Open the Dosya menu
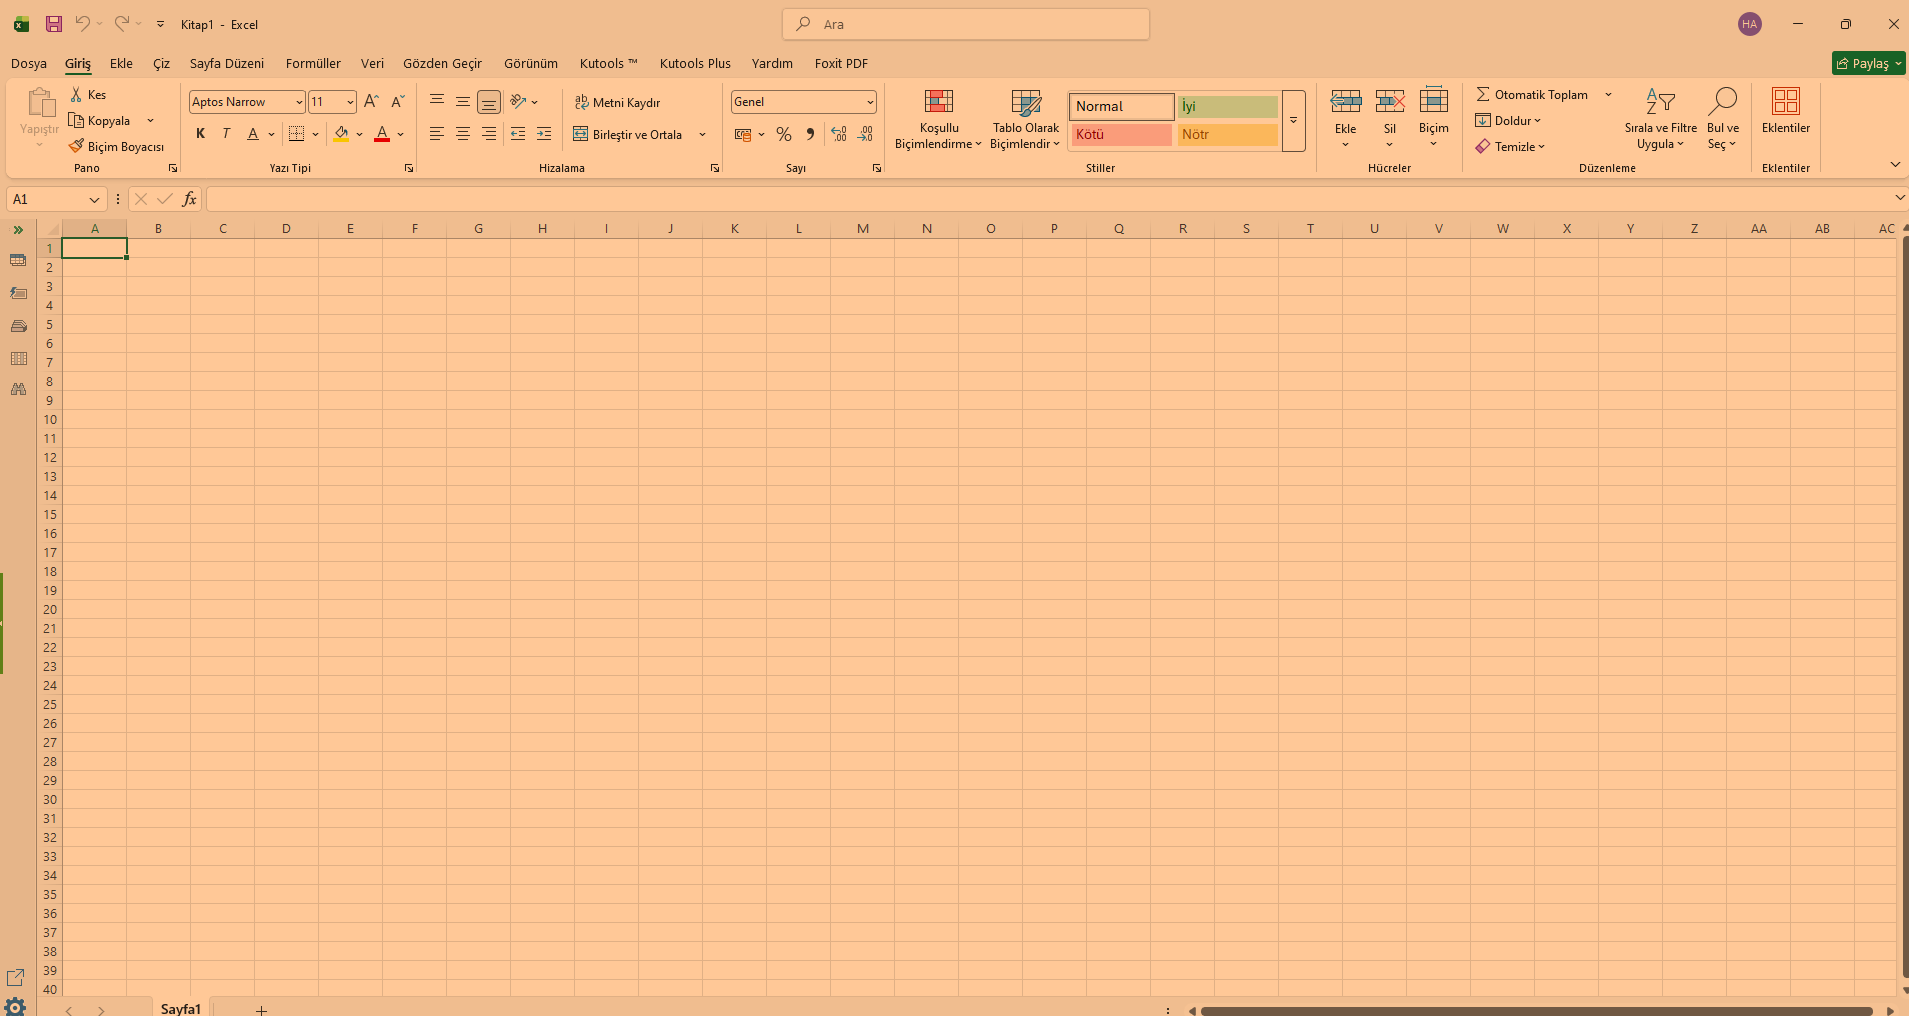The image size is (1909, 1016). (29, 63)
